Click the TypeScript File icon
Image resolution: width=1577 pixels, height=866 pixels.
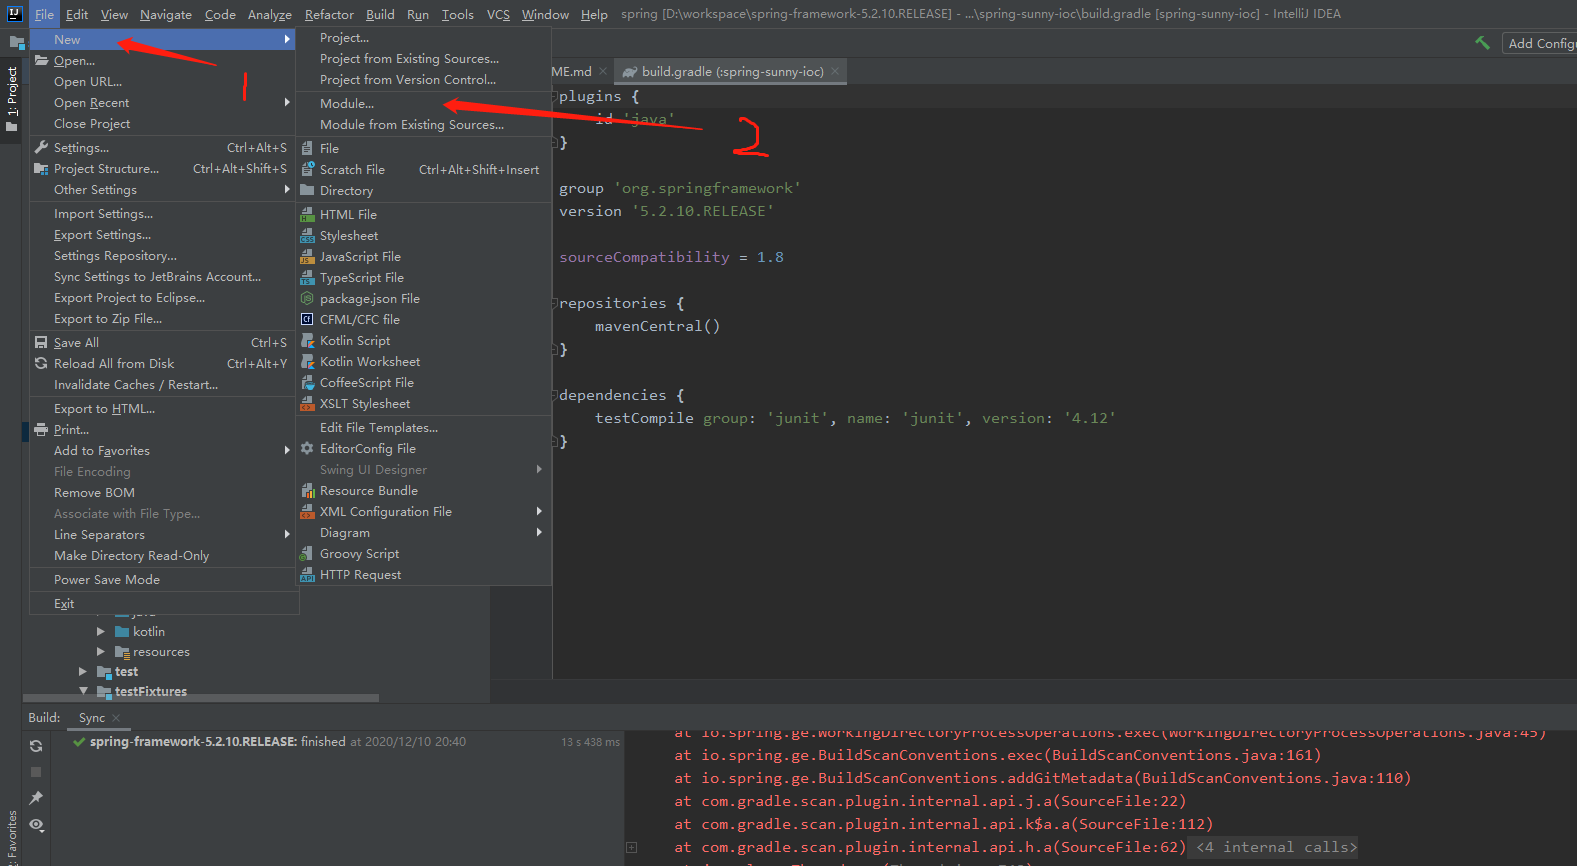coord(307,278)
